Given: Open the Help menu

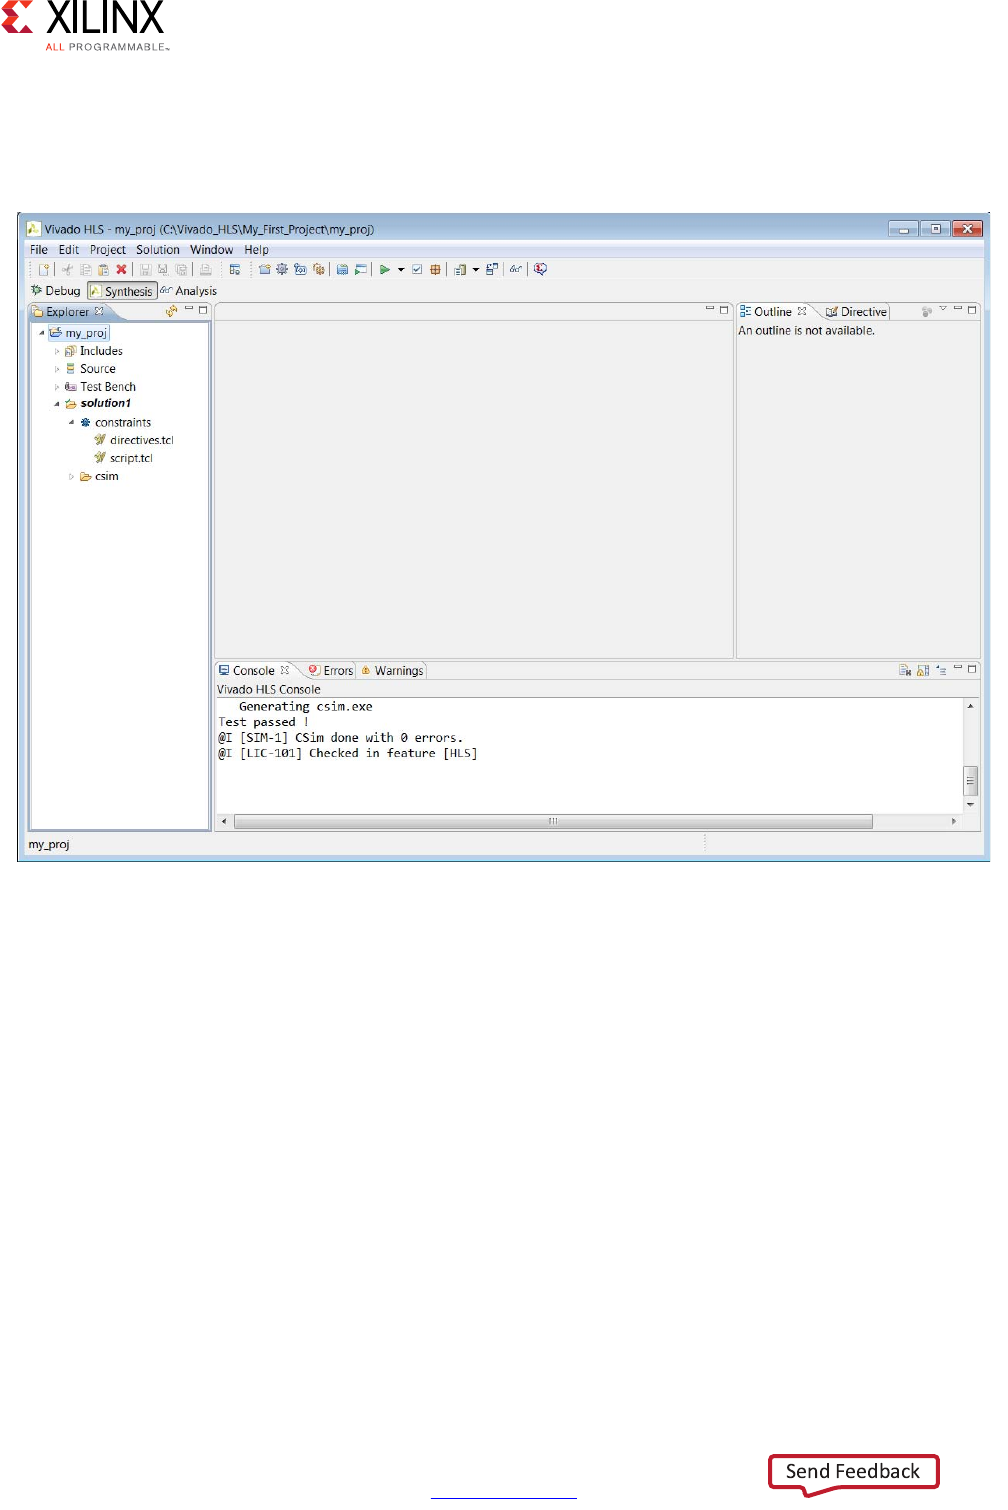Looking at the screenshot, I should (257, 250).
